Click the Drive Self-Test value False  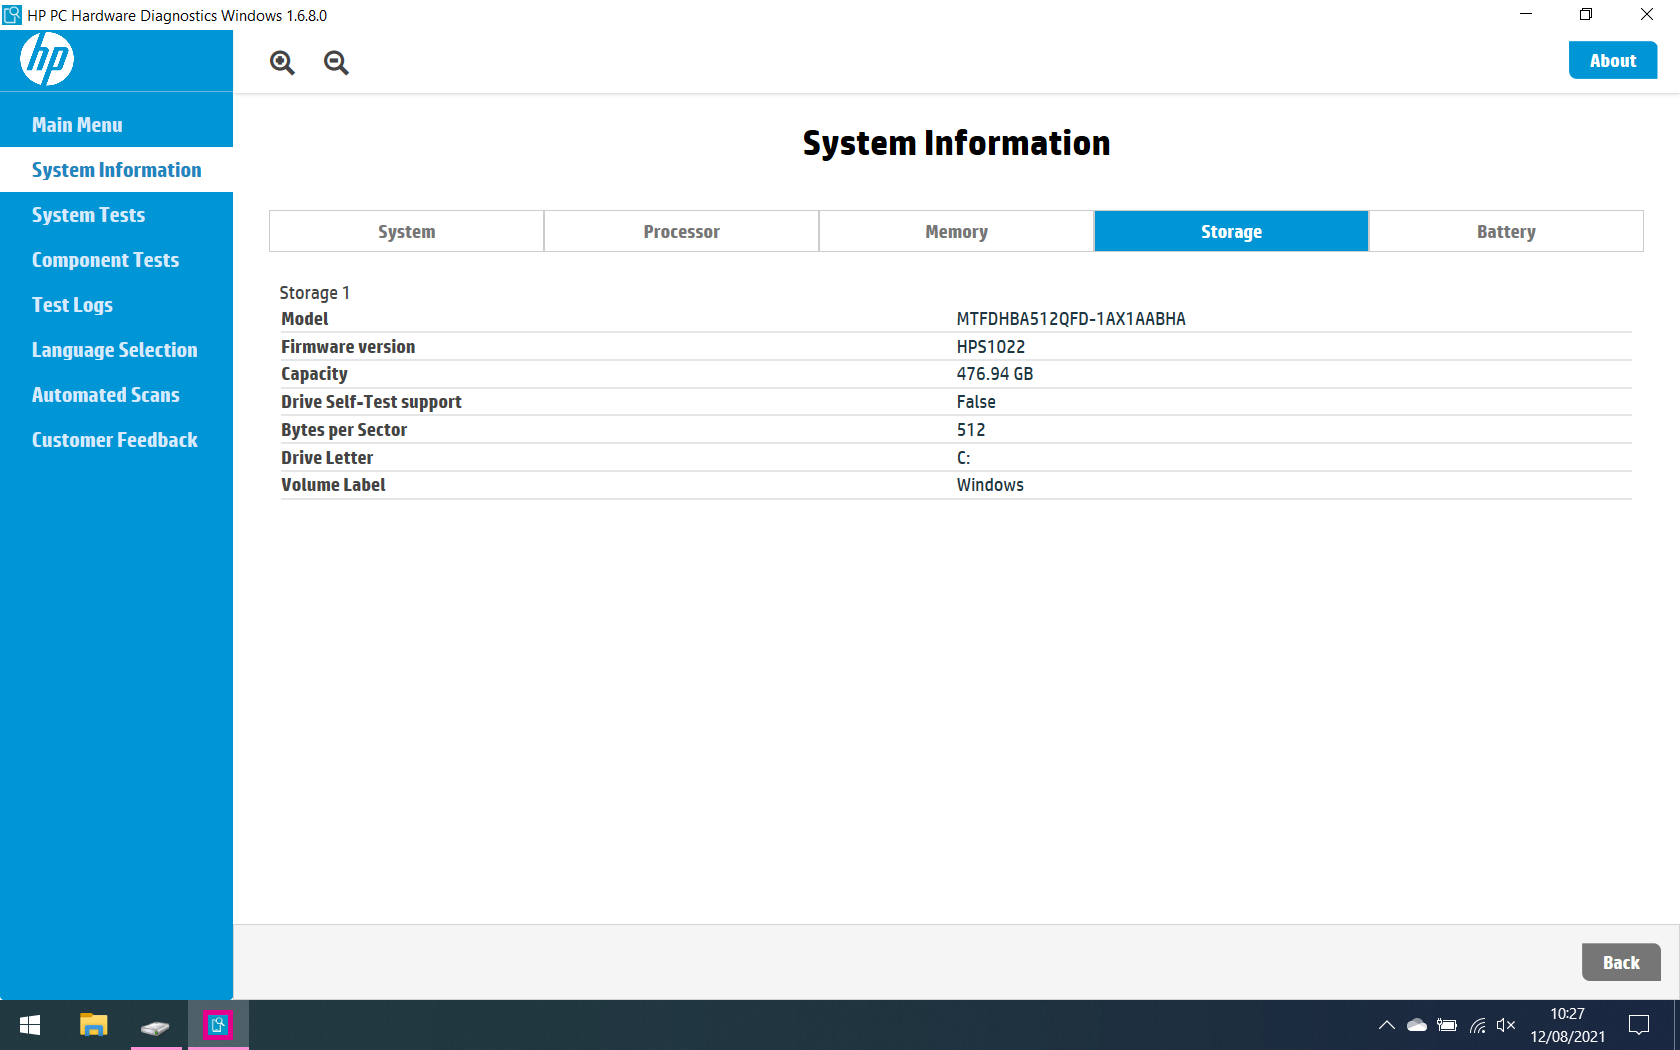click(x=976, y=402)
